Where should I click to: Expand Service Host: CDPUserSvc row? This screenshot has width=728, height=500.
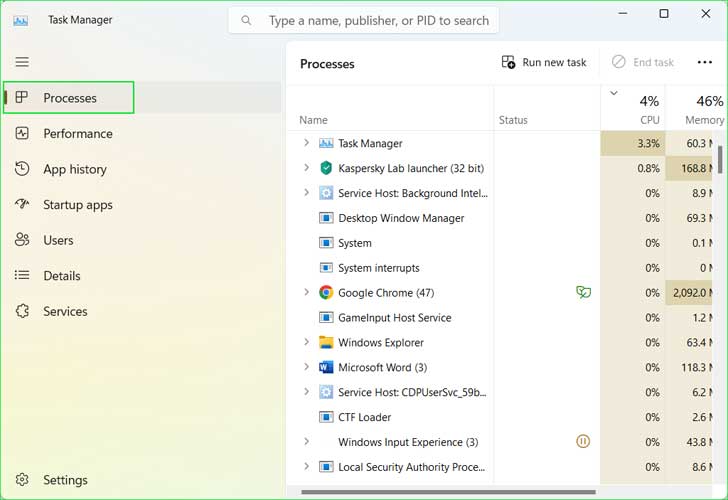click(x=306, y=391)
